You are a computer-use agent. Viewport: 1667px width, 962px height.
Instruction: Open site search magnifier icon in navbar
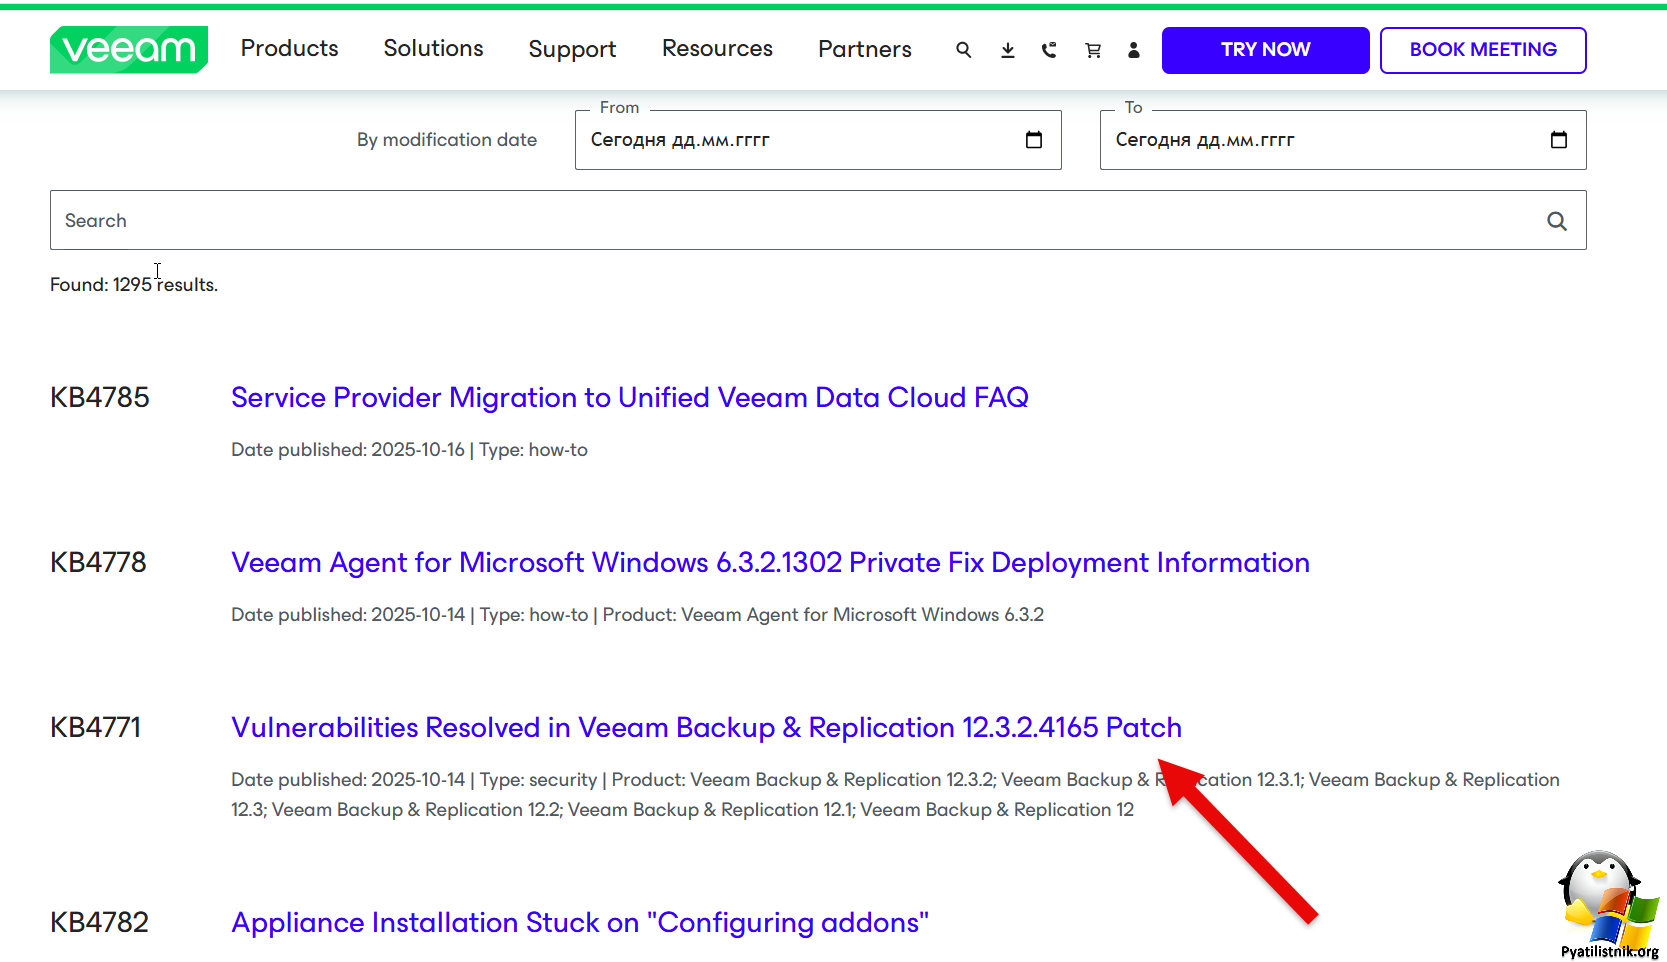coord(963,50)
